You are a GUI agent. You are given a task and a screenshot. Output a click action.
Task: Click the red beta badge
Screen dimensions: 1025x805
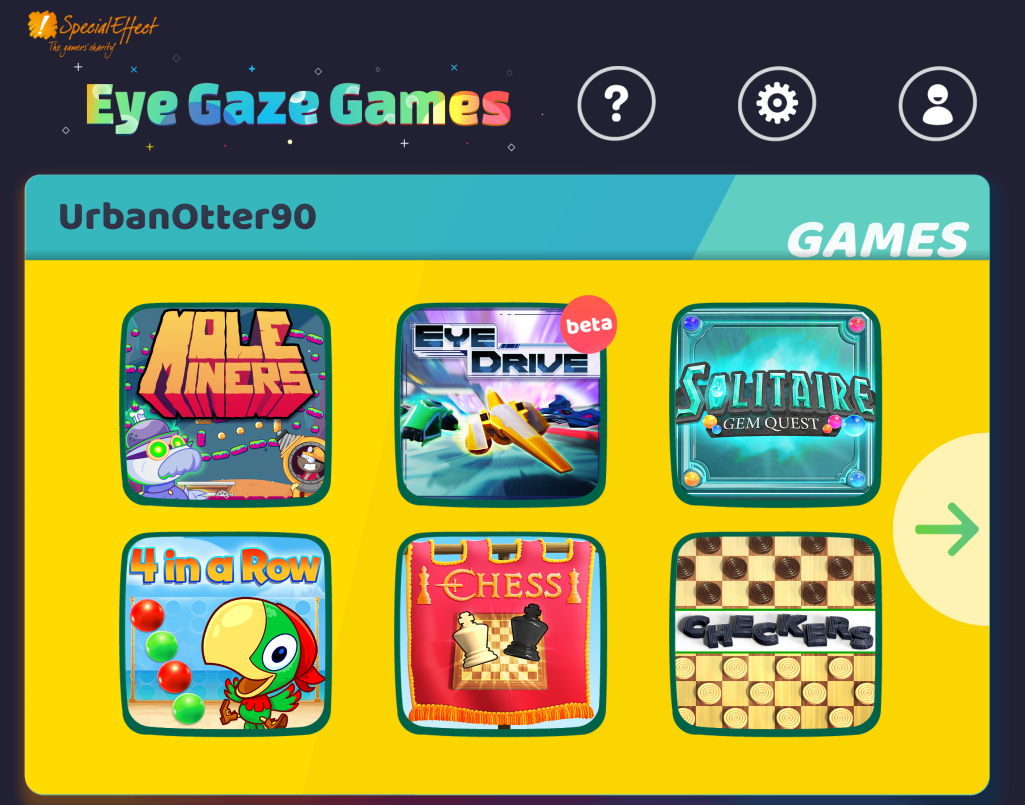click(588, 324)
